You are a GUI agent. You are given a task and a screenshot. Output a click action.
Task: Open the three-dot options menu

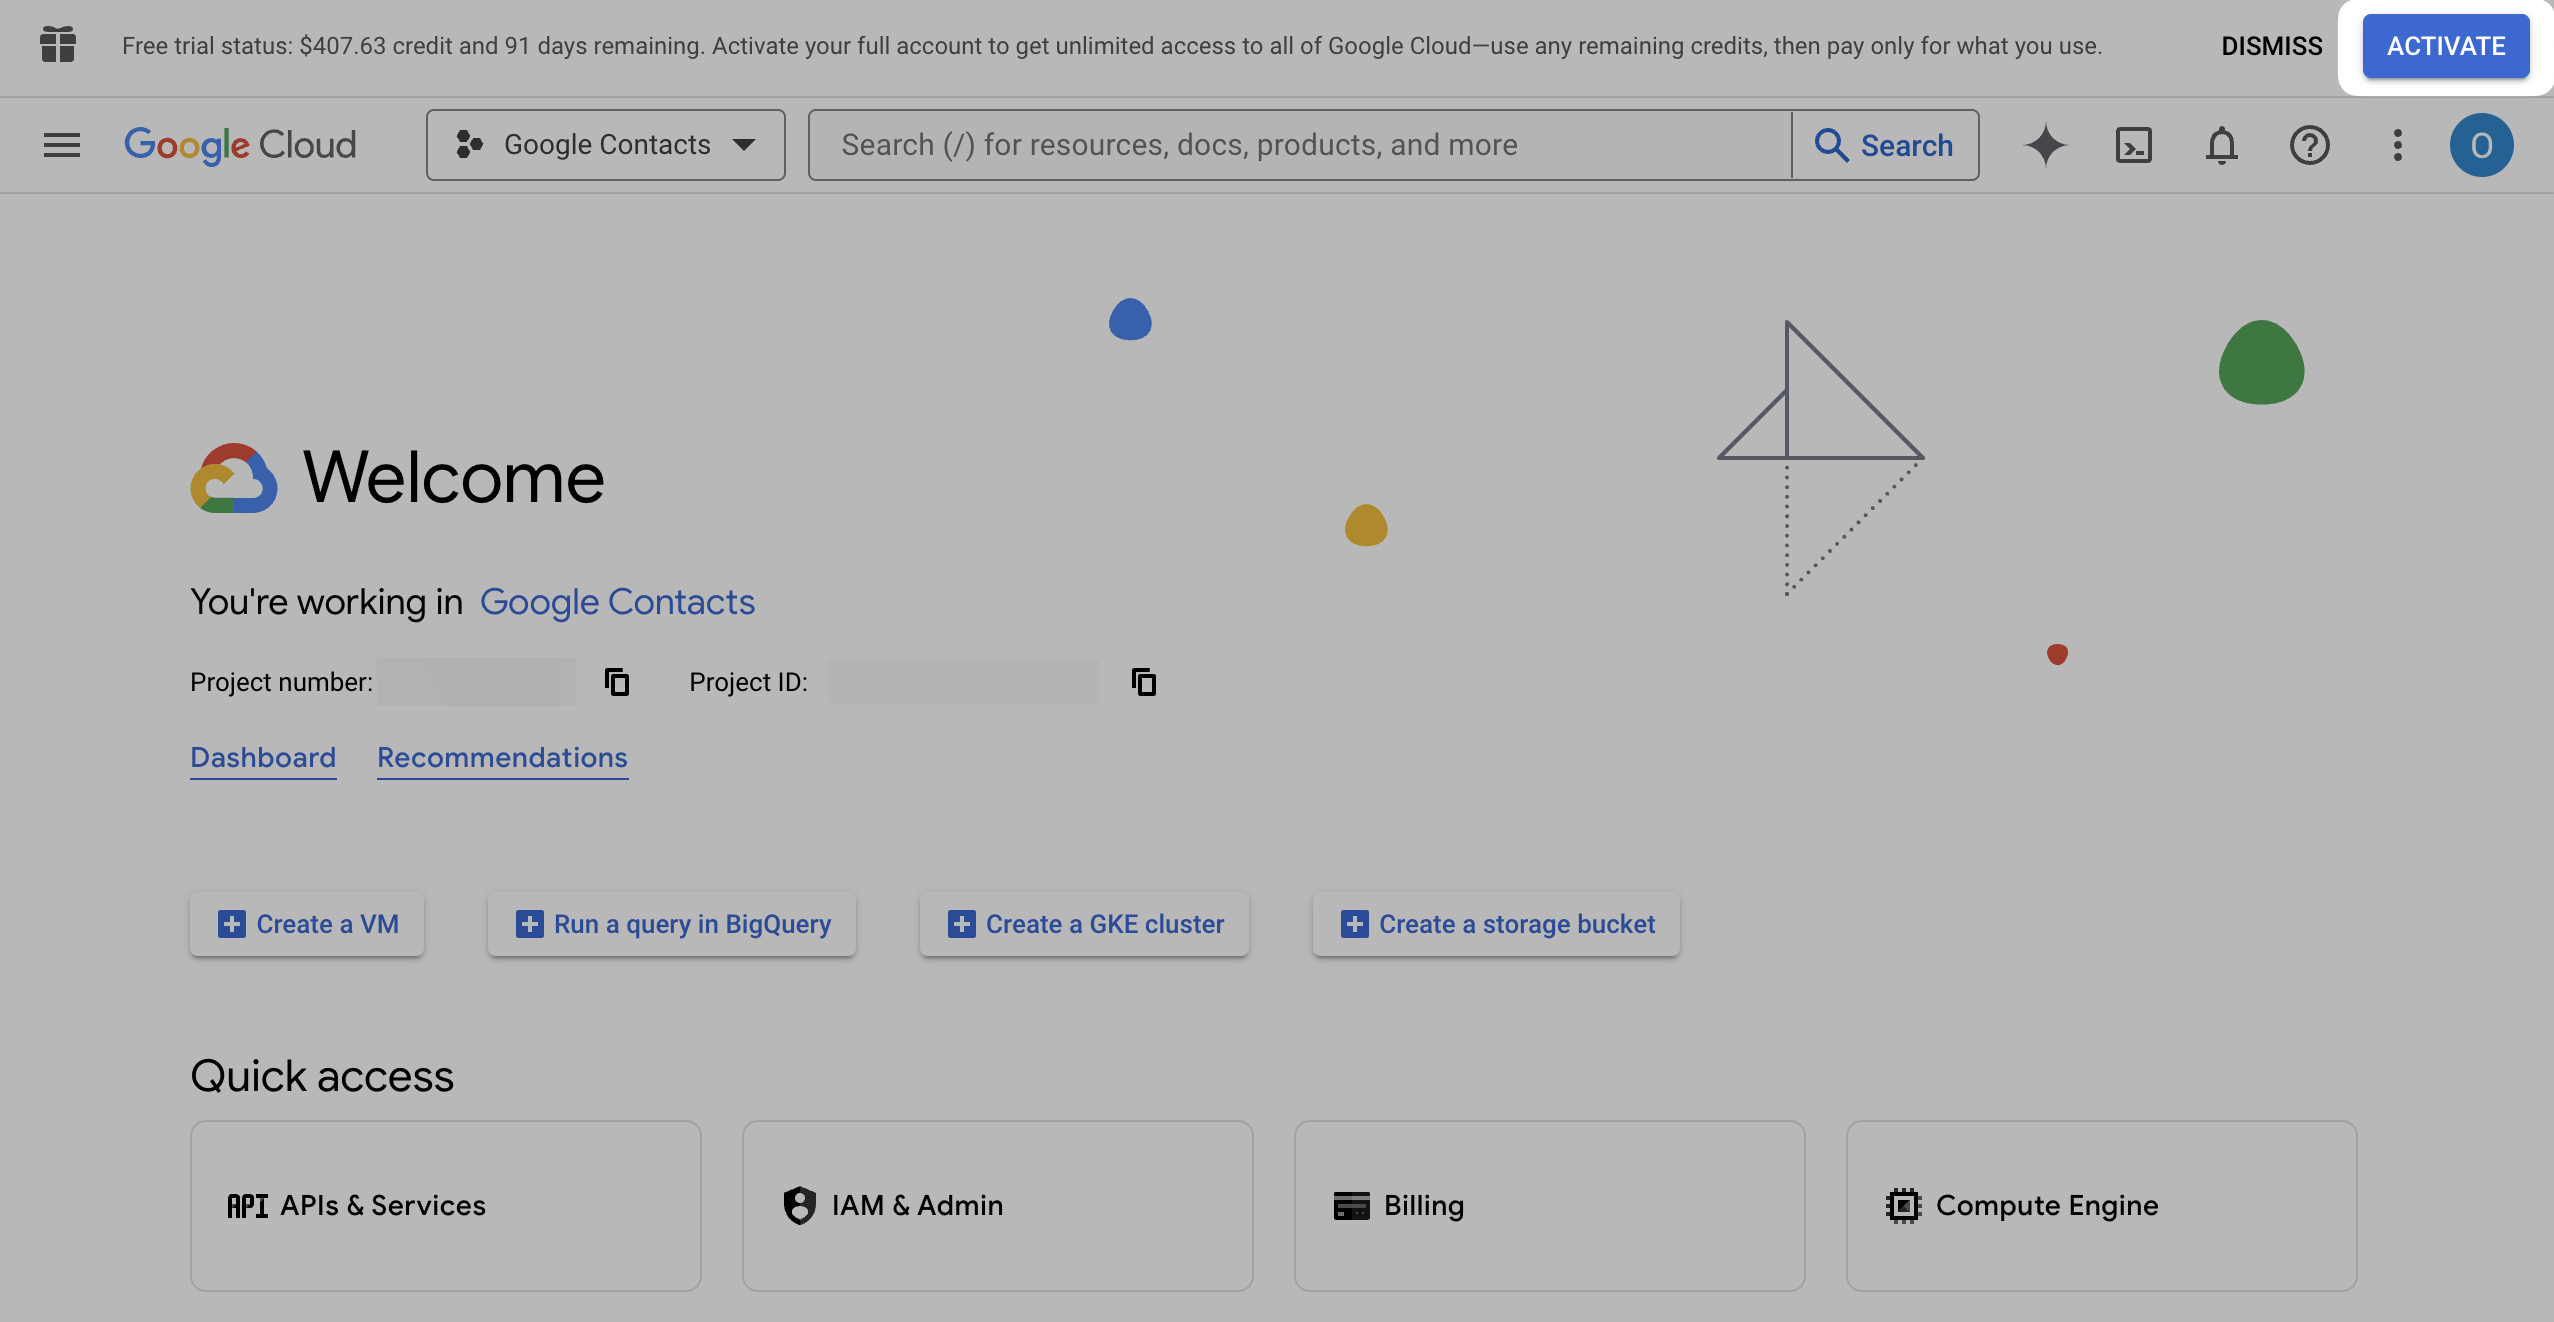[x=2397, y=145]
